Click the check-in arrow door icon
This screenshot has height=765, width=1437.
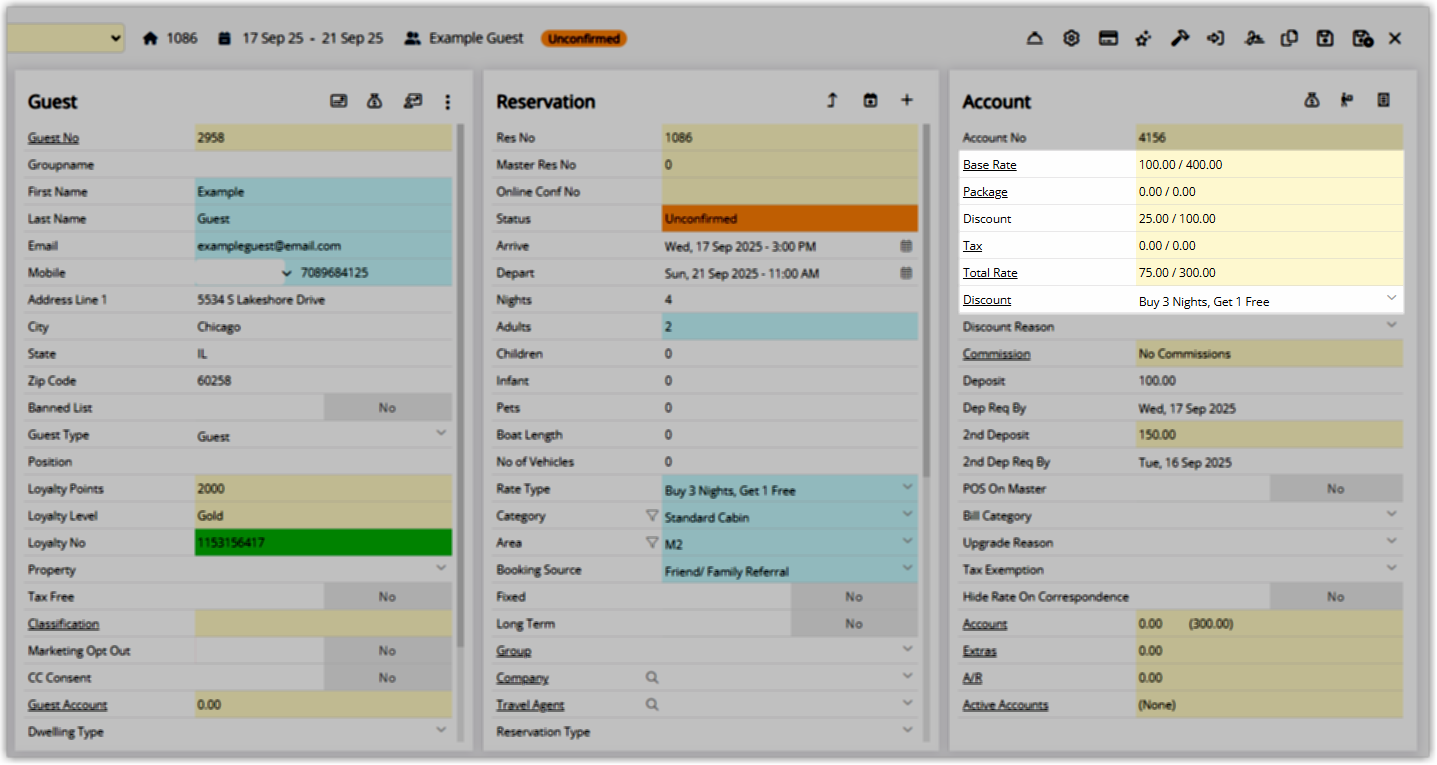coord(1216,38)
